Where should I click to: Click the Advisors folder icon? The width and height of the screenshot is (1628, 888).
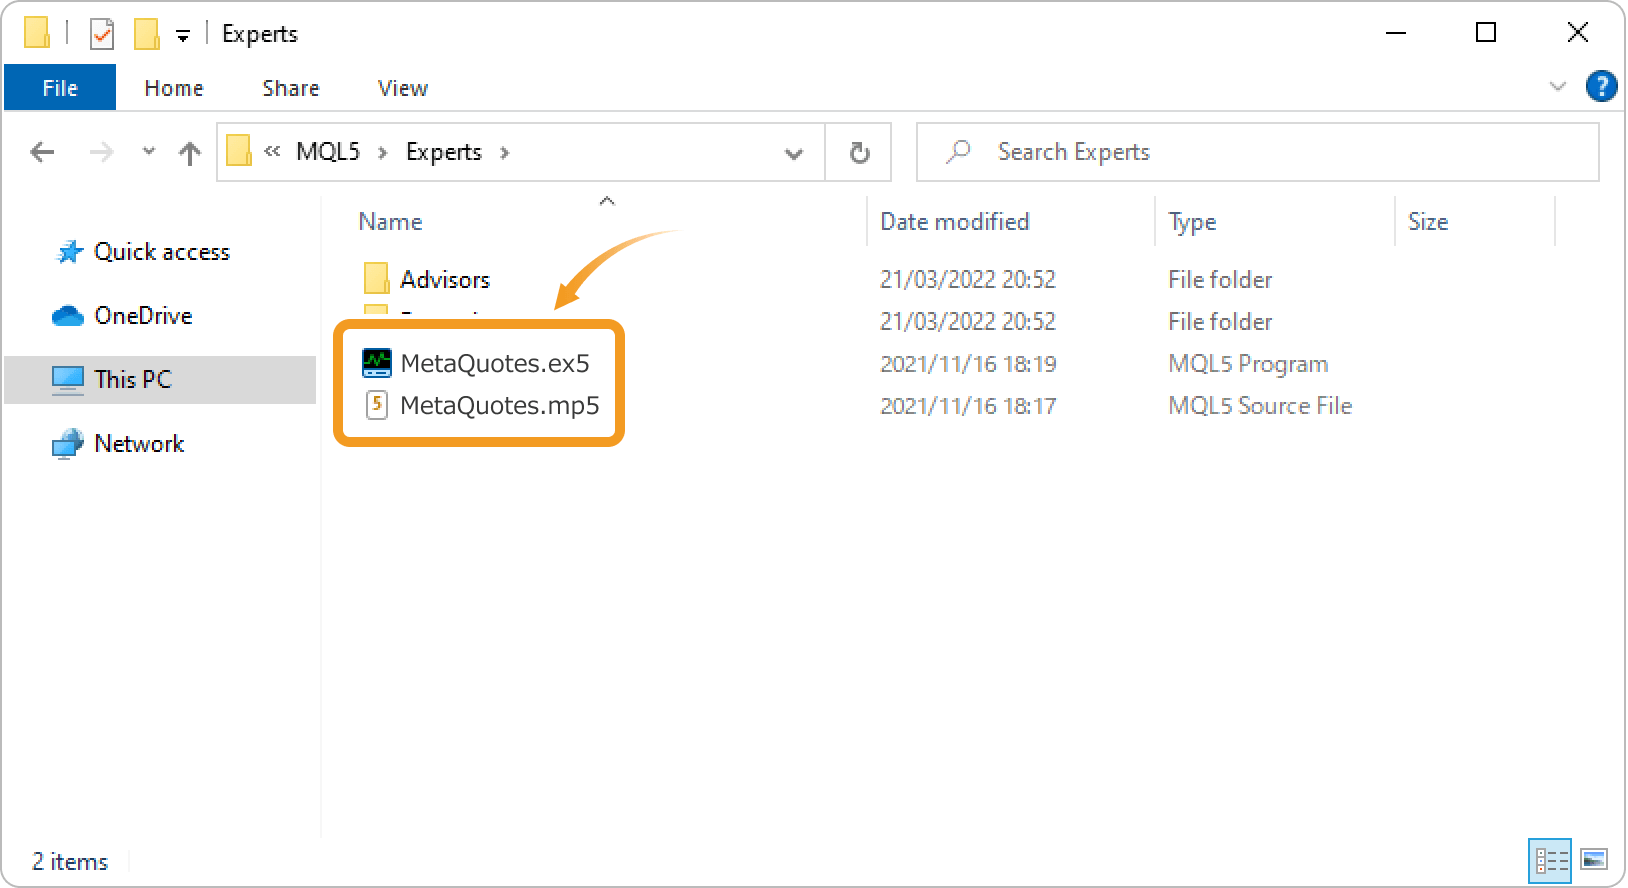377,279
